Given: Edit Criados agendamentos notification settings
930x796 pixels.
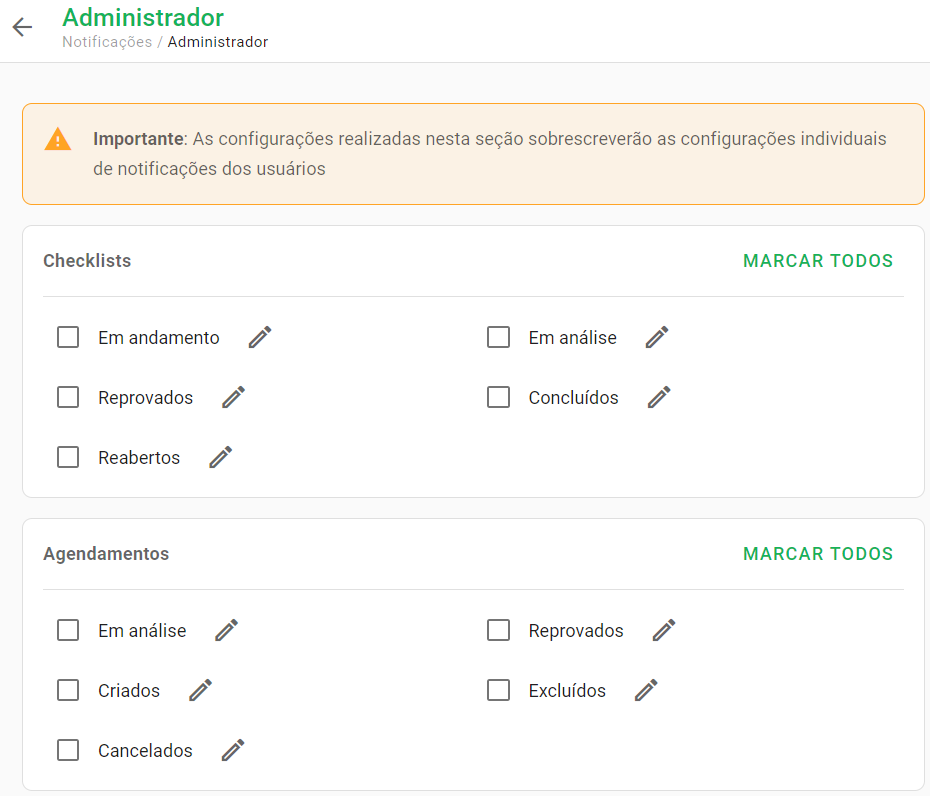Looking at the screenshot, I should tap(199, 690).
